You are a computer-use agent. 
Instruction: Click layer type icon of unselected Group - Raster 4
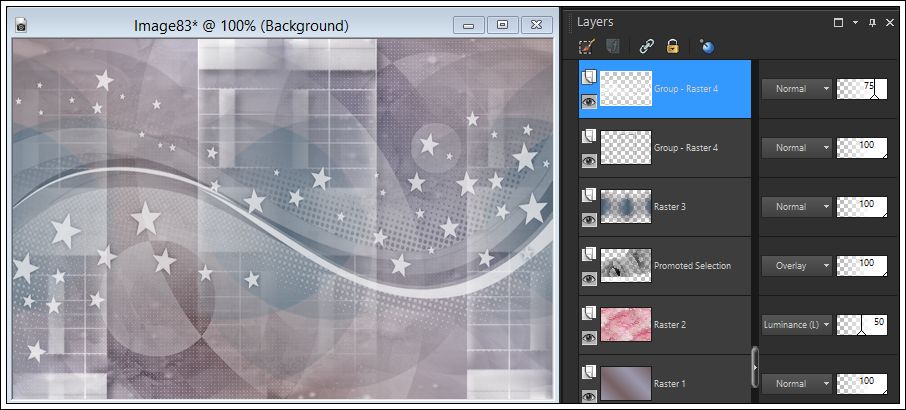coord(589,136)
